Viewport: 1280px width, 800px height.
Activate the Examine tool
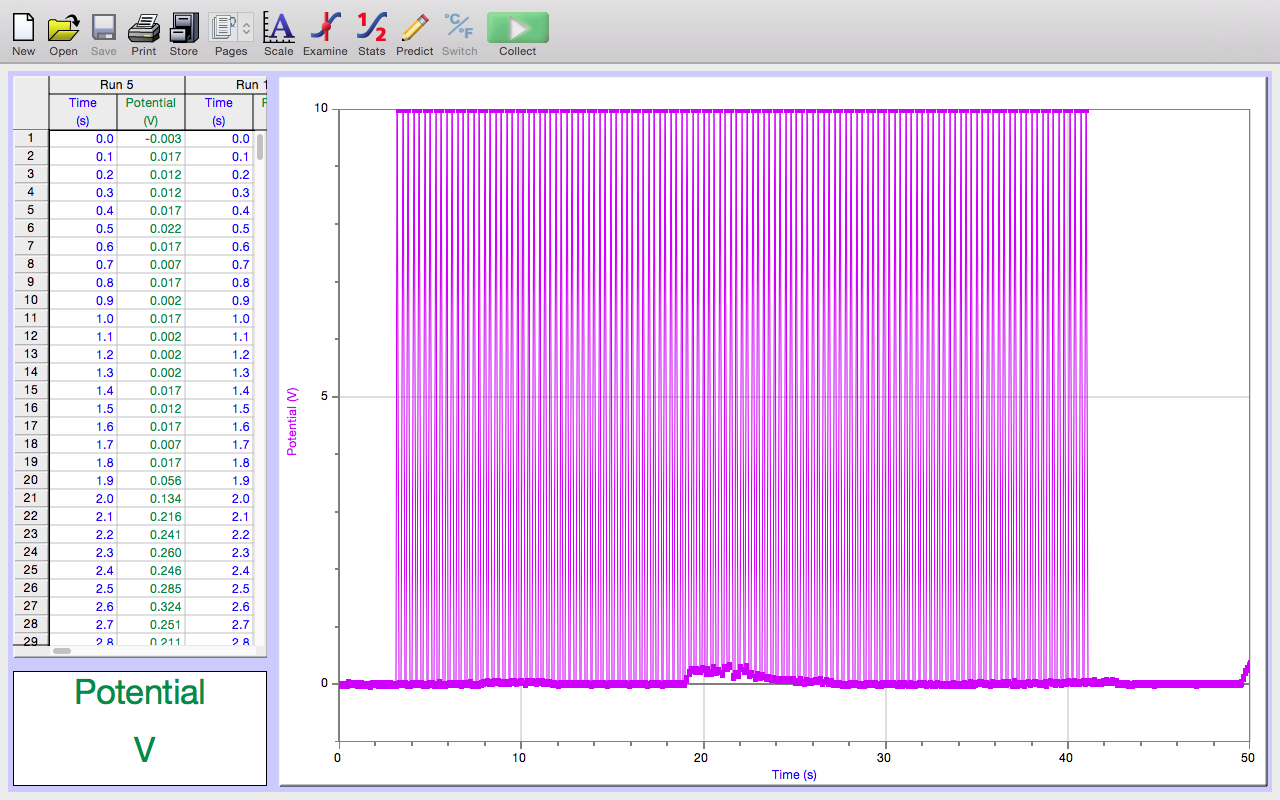[x=325, y=27]
